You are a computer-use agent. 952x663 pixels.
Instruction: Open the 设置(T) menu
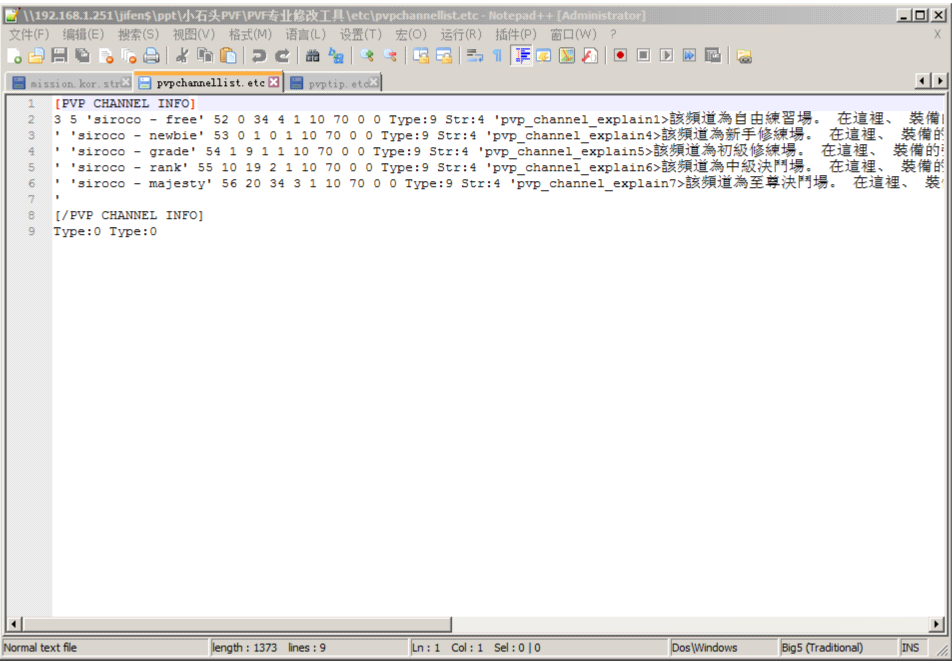click(361, 35)
